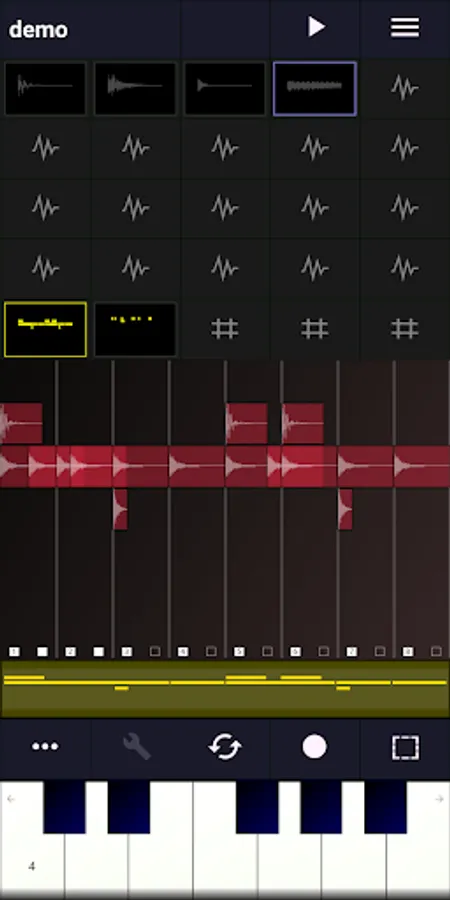This screenshot has height=900, width=450.
Task: Shift the keyboard left with the arrow
Action: 11,798
